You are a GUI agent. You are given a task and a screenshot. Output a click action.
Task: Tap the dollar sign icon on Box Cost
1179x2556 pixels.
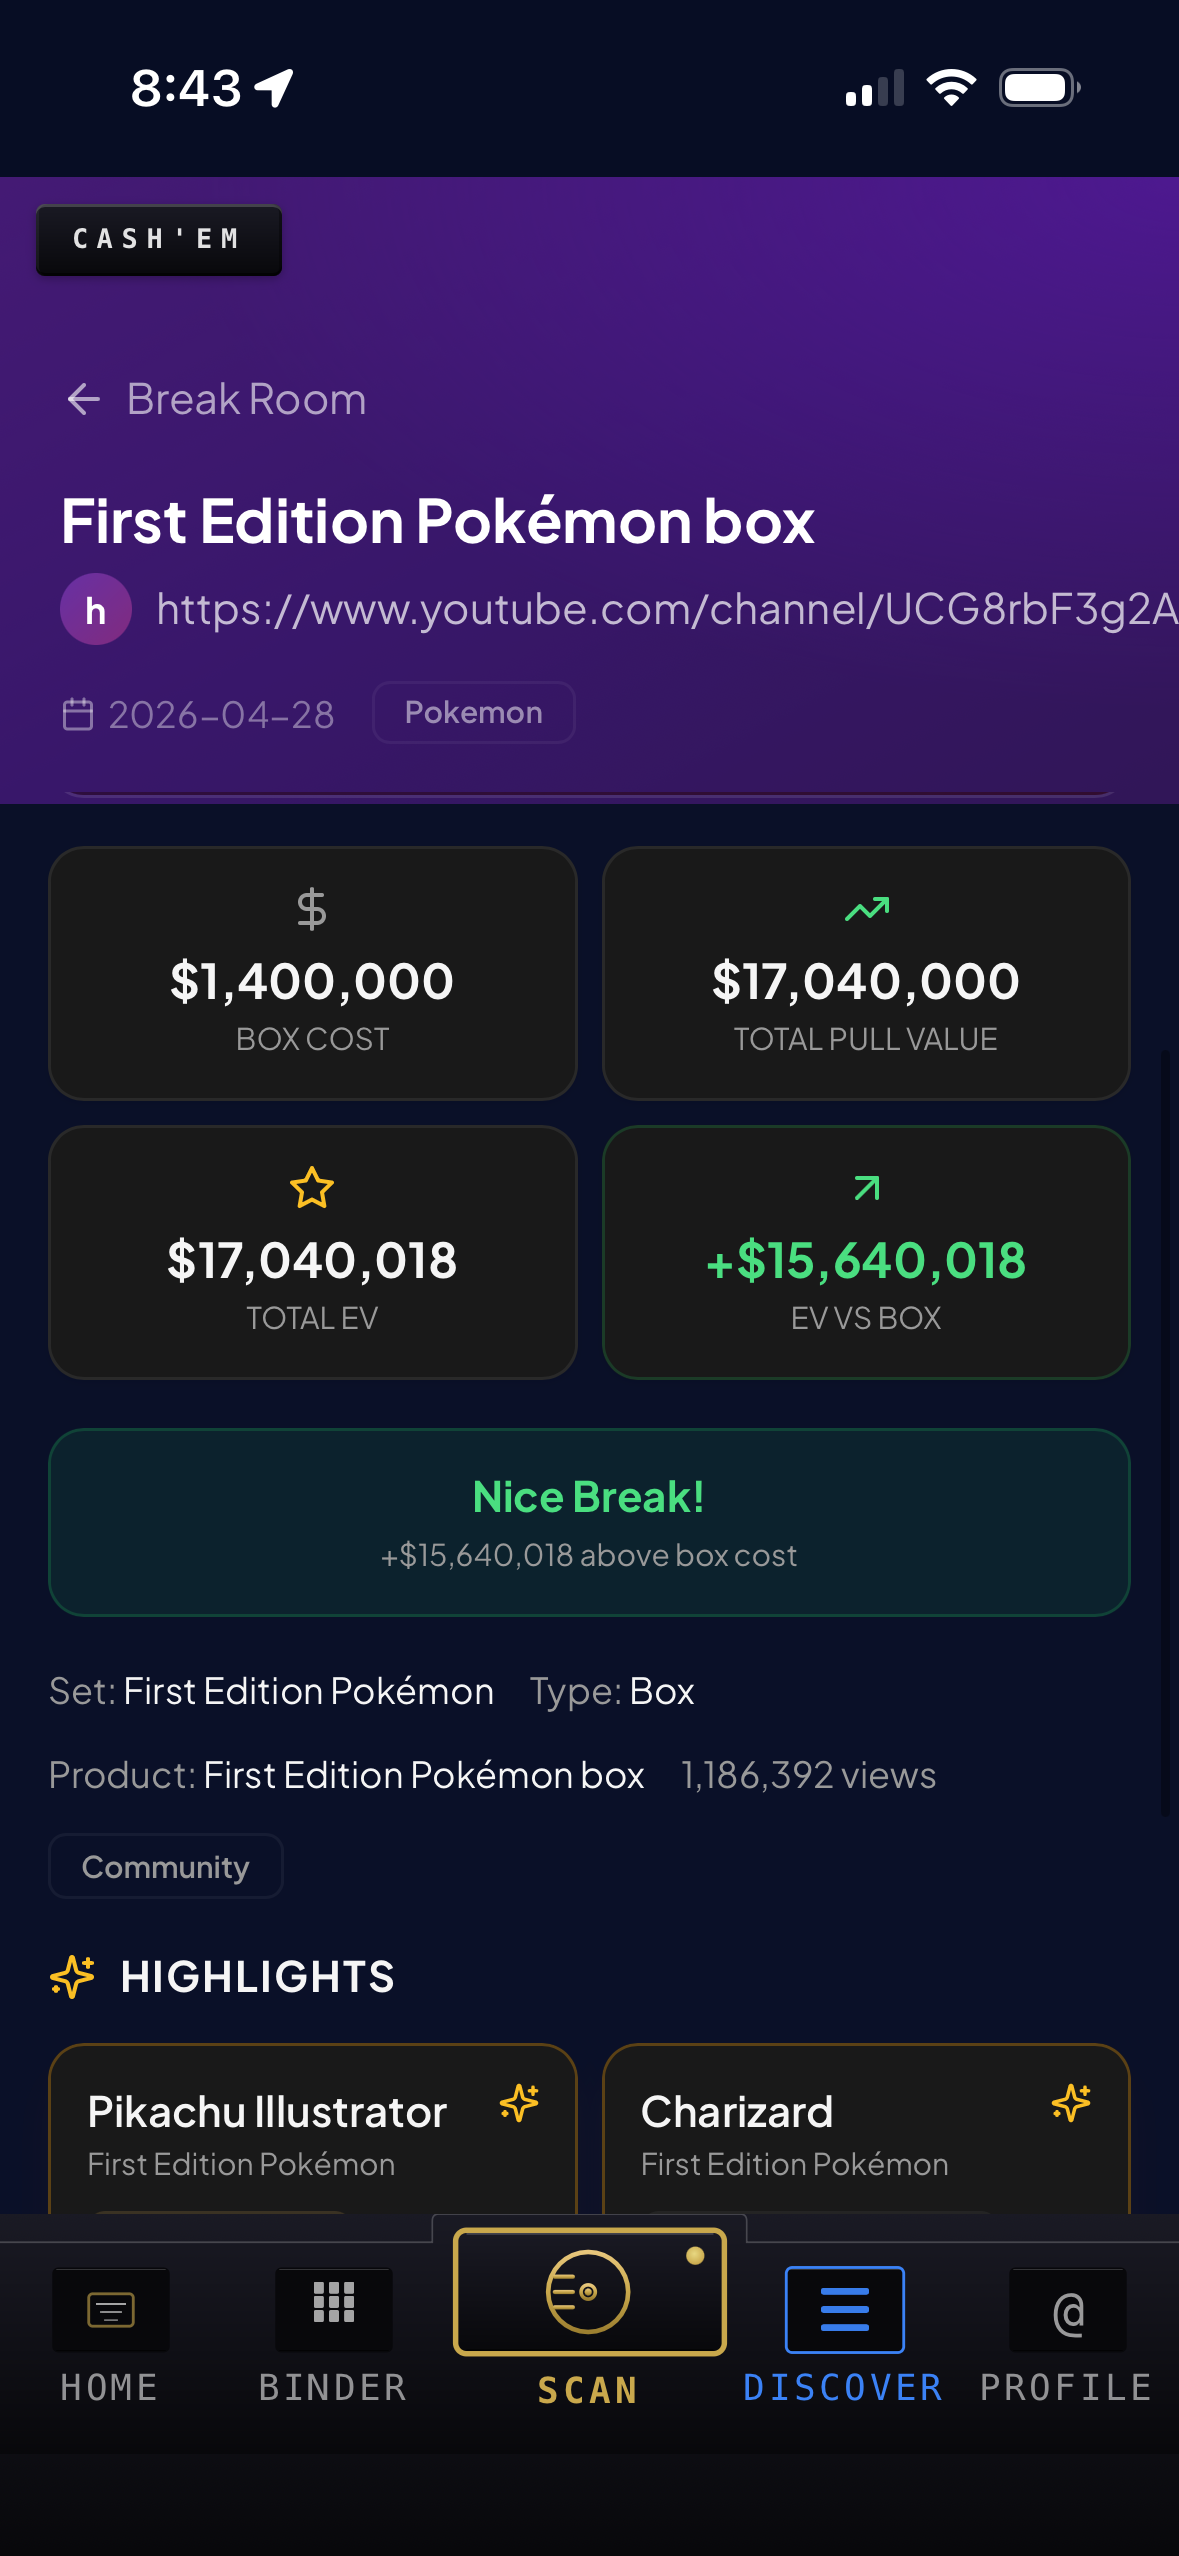pyautogui.click(x=312, y=909)
